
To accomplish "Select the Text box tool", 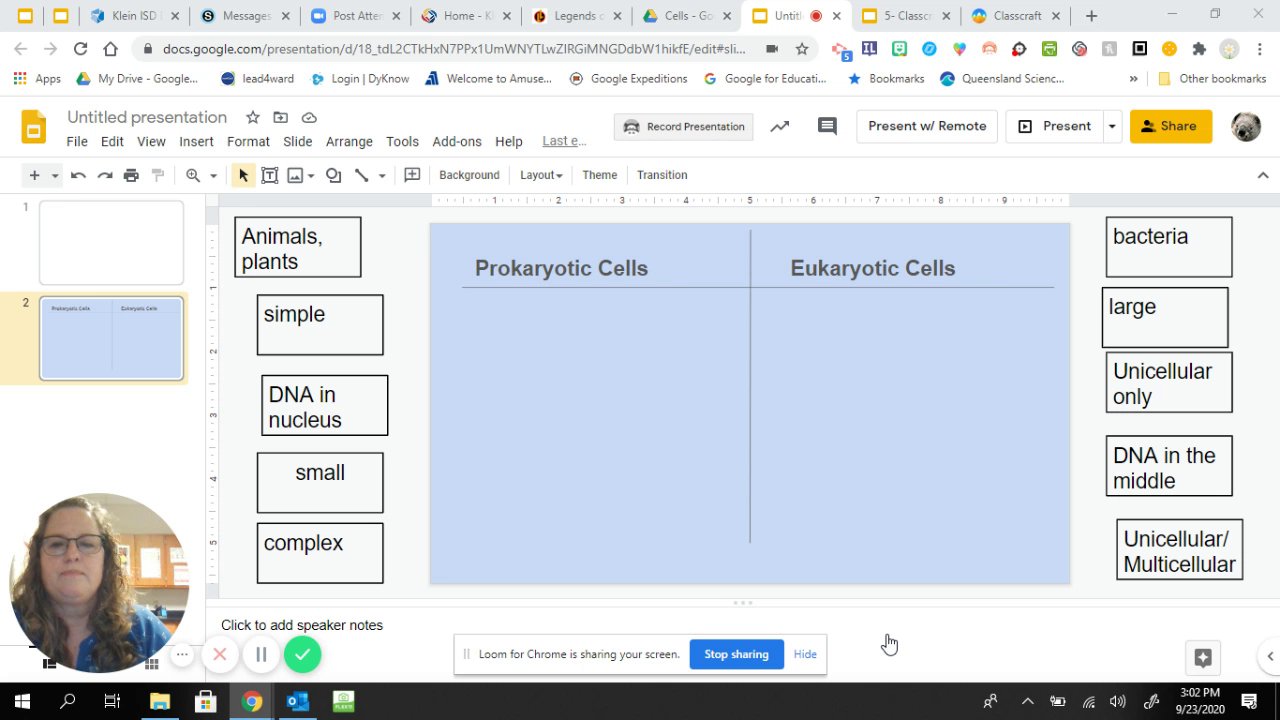I will (269, 175).
